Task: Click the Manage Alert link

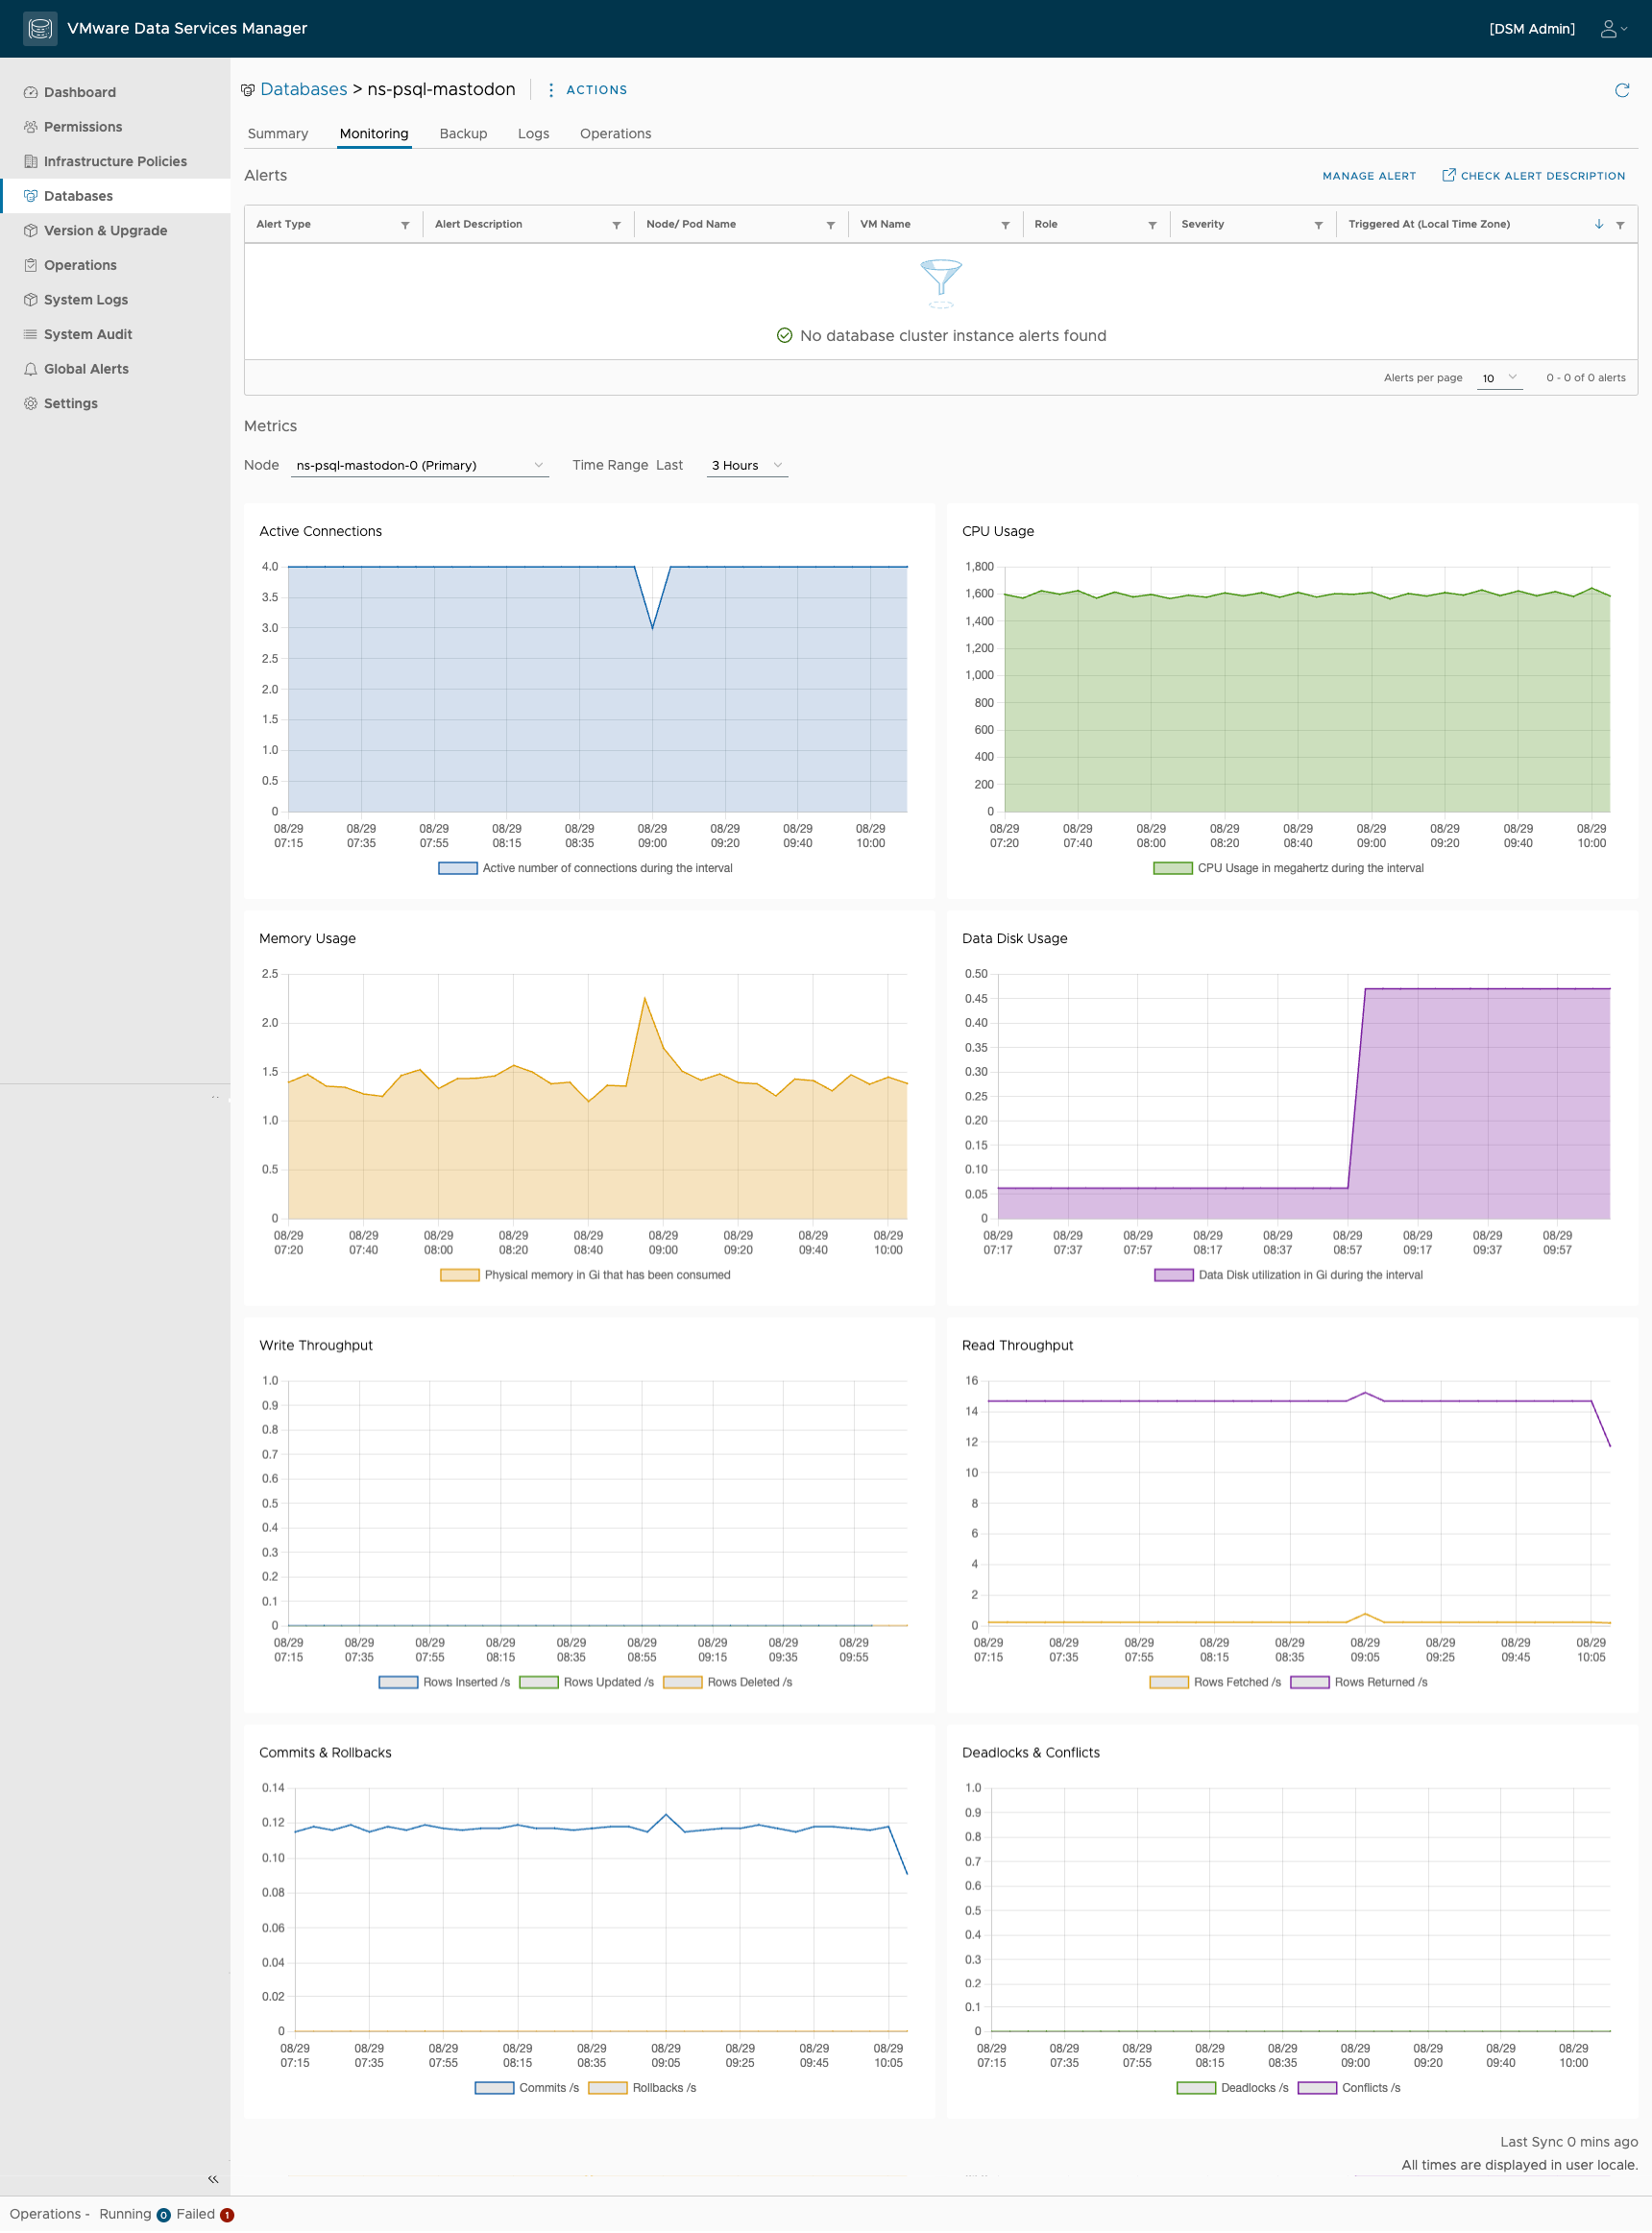Action: (x=1369, y=176)
